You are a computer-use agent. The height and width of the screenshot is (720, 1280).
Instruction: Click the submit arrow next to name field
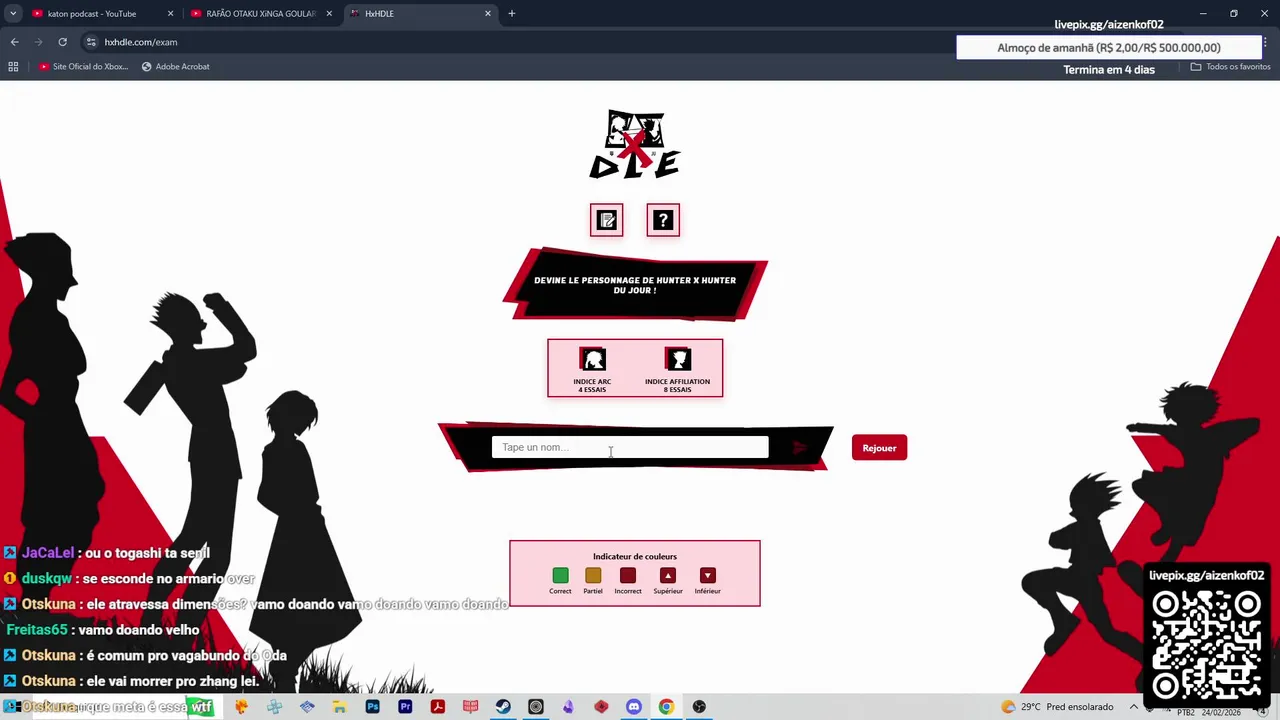point(800,448)
